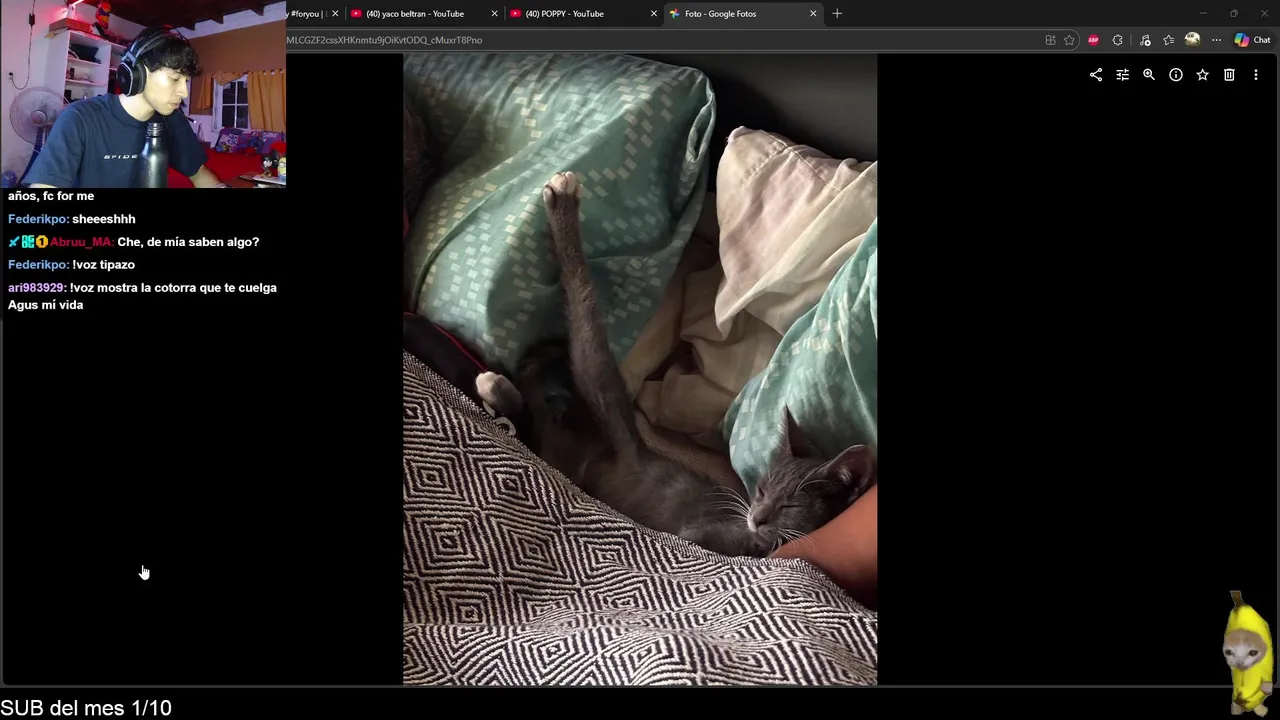Show photo info panel

coord(1176,75)
